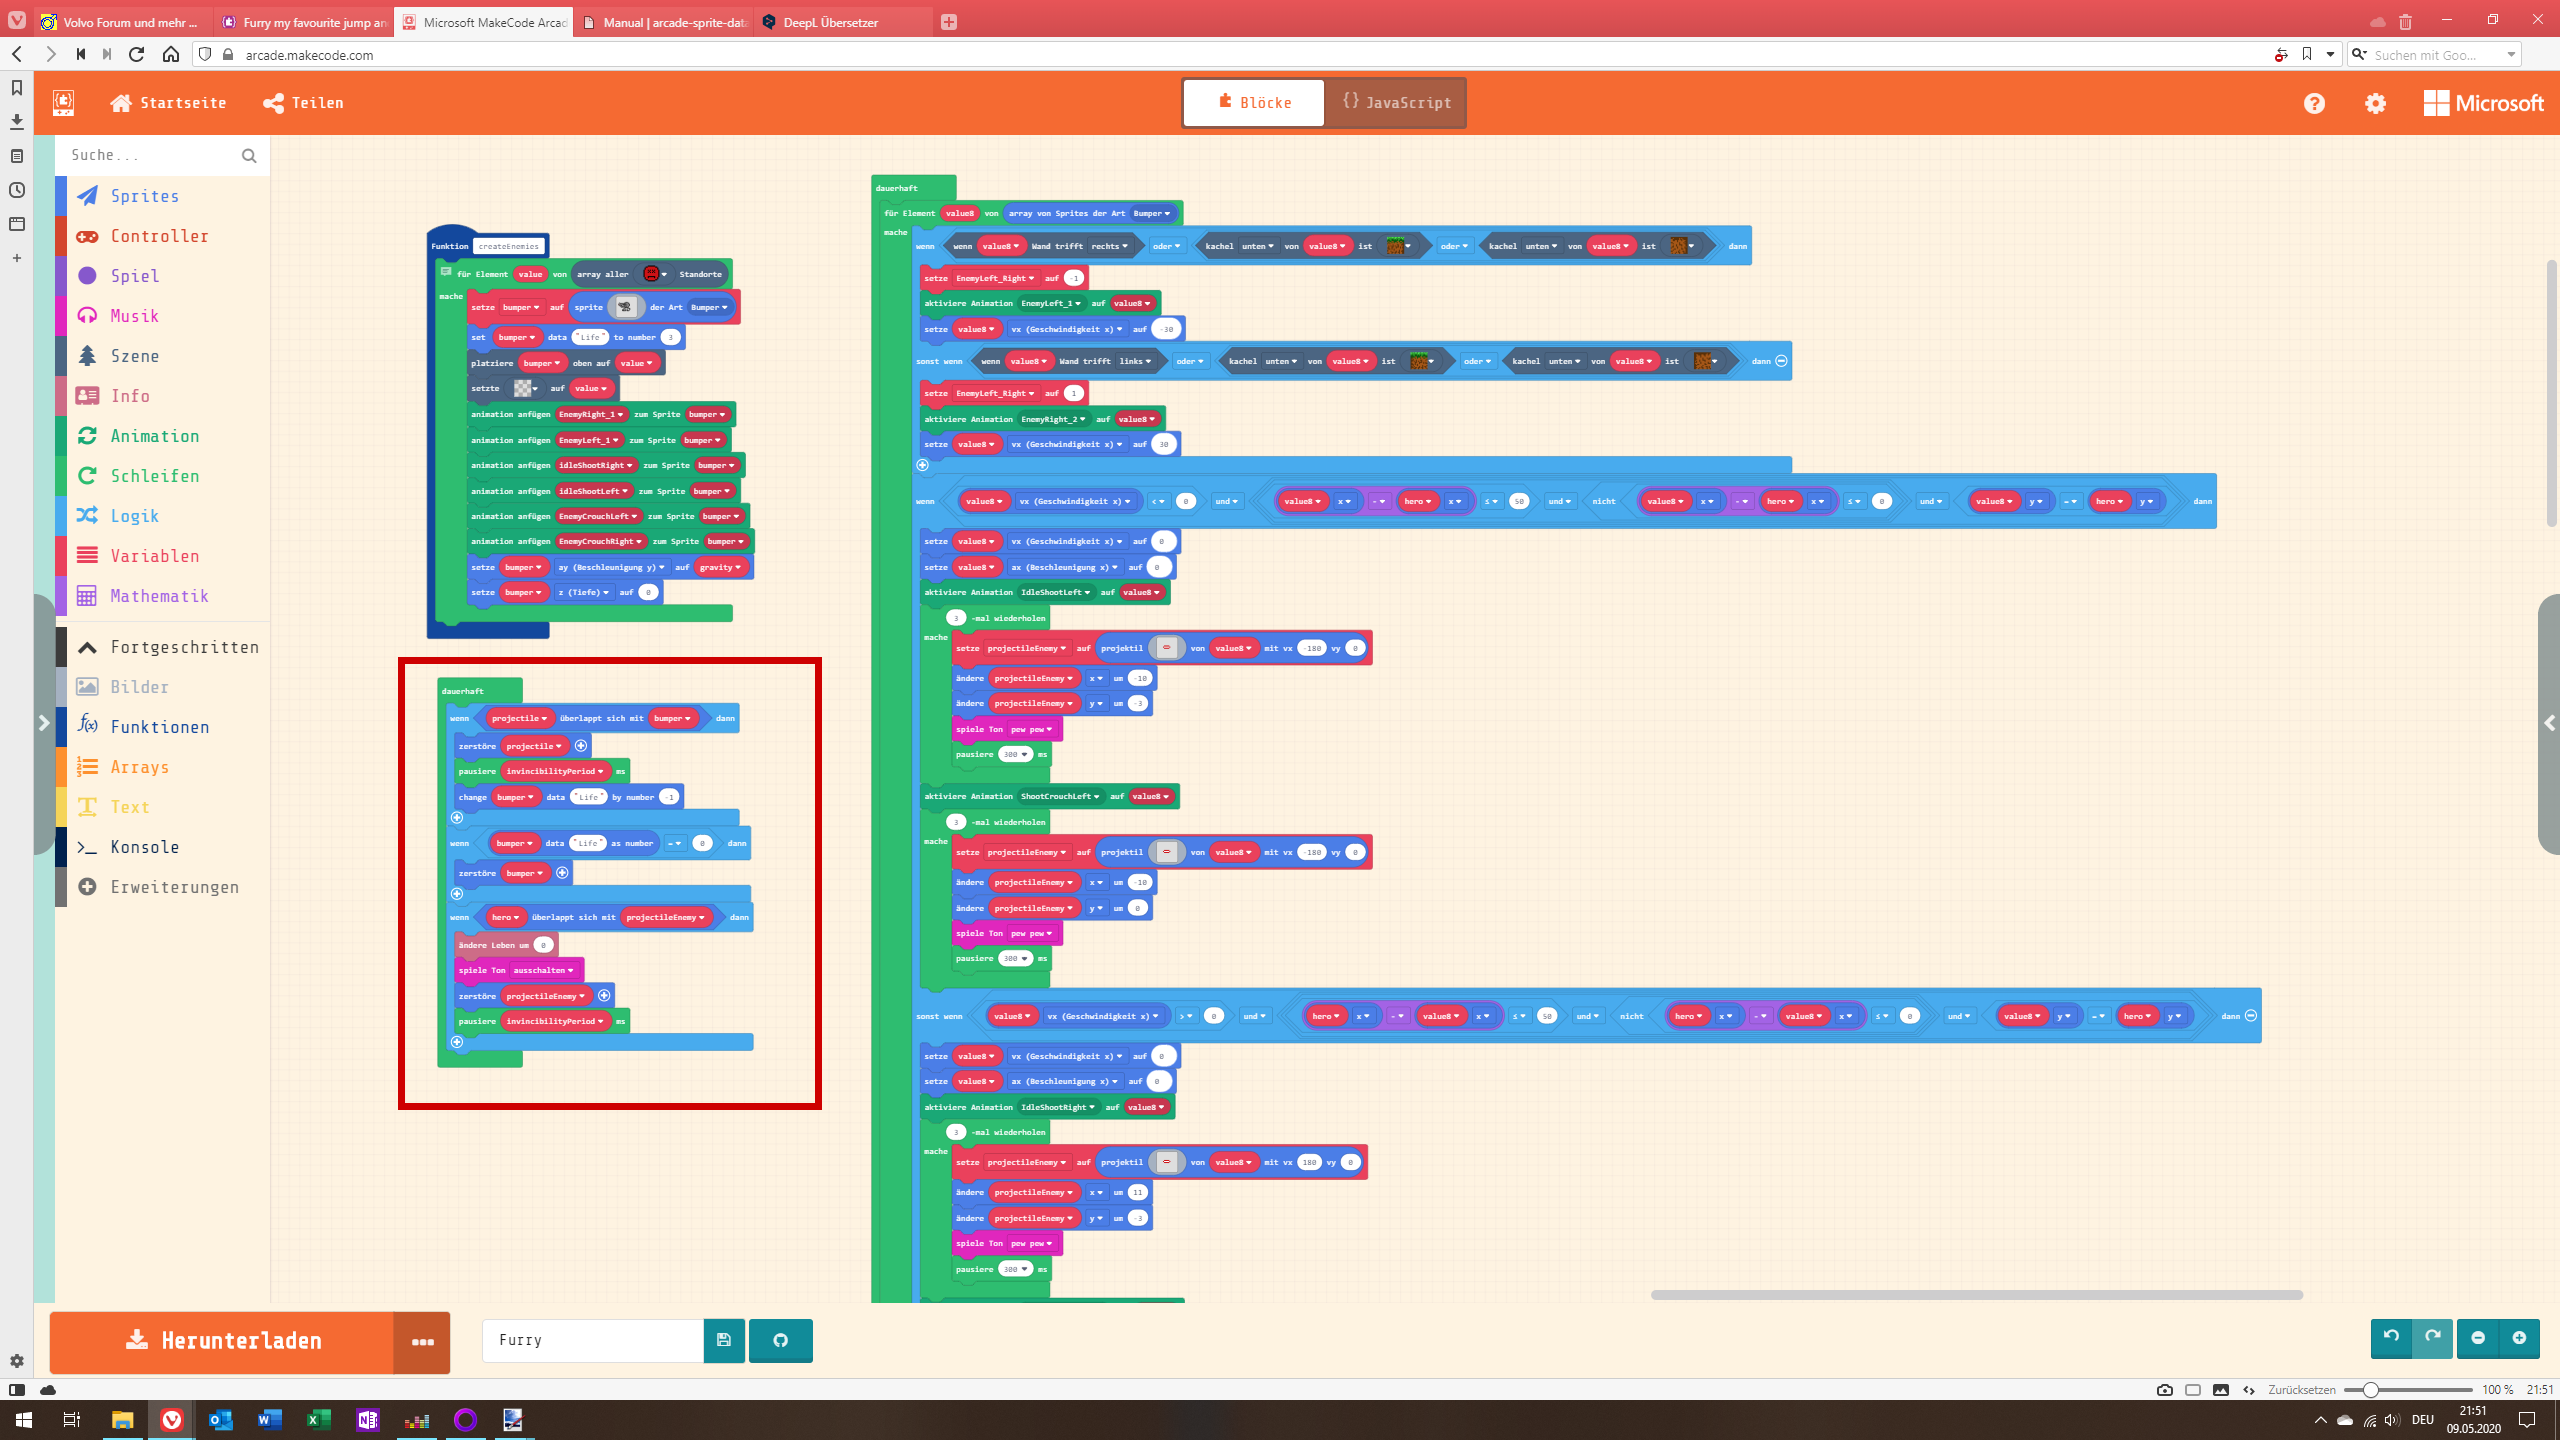Click the Herunterladen download button

coord(222,1341)
